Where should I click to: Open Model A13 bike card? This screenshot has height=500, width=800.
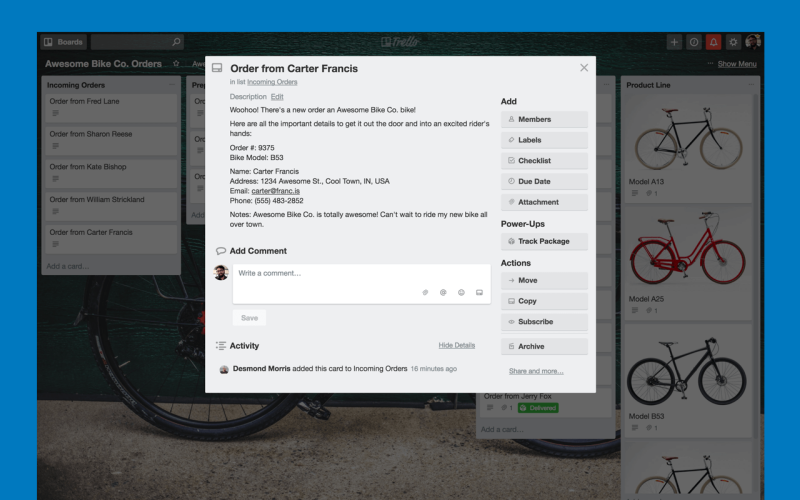click(688, 148)
